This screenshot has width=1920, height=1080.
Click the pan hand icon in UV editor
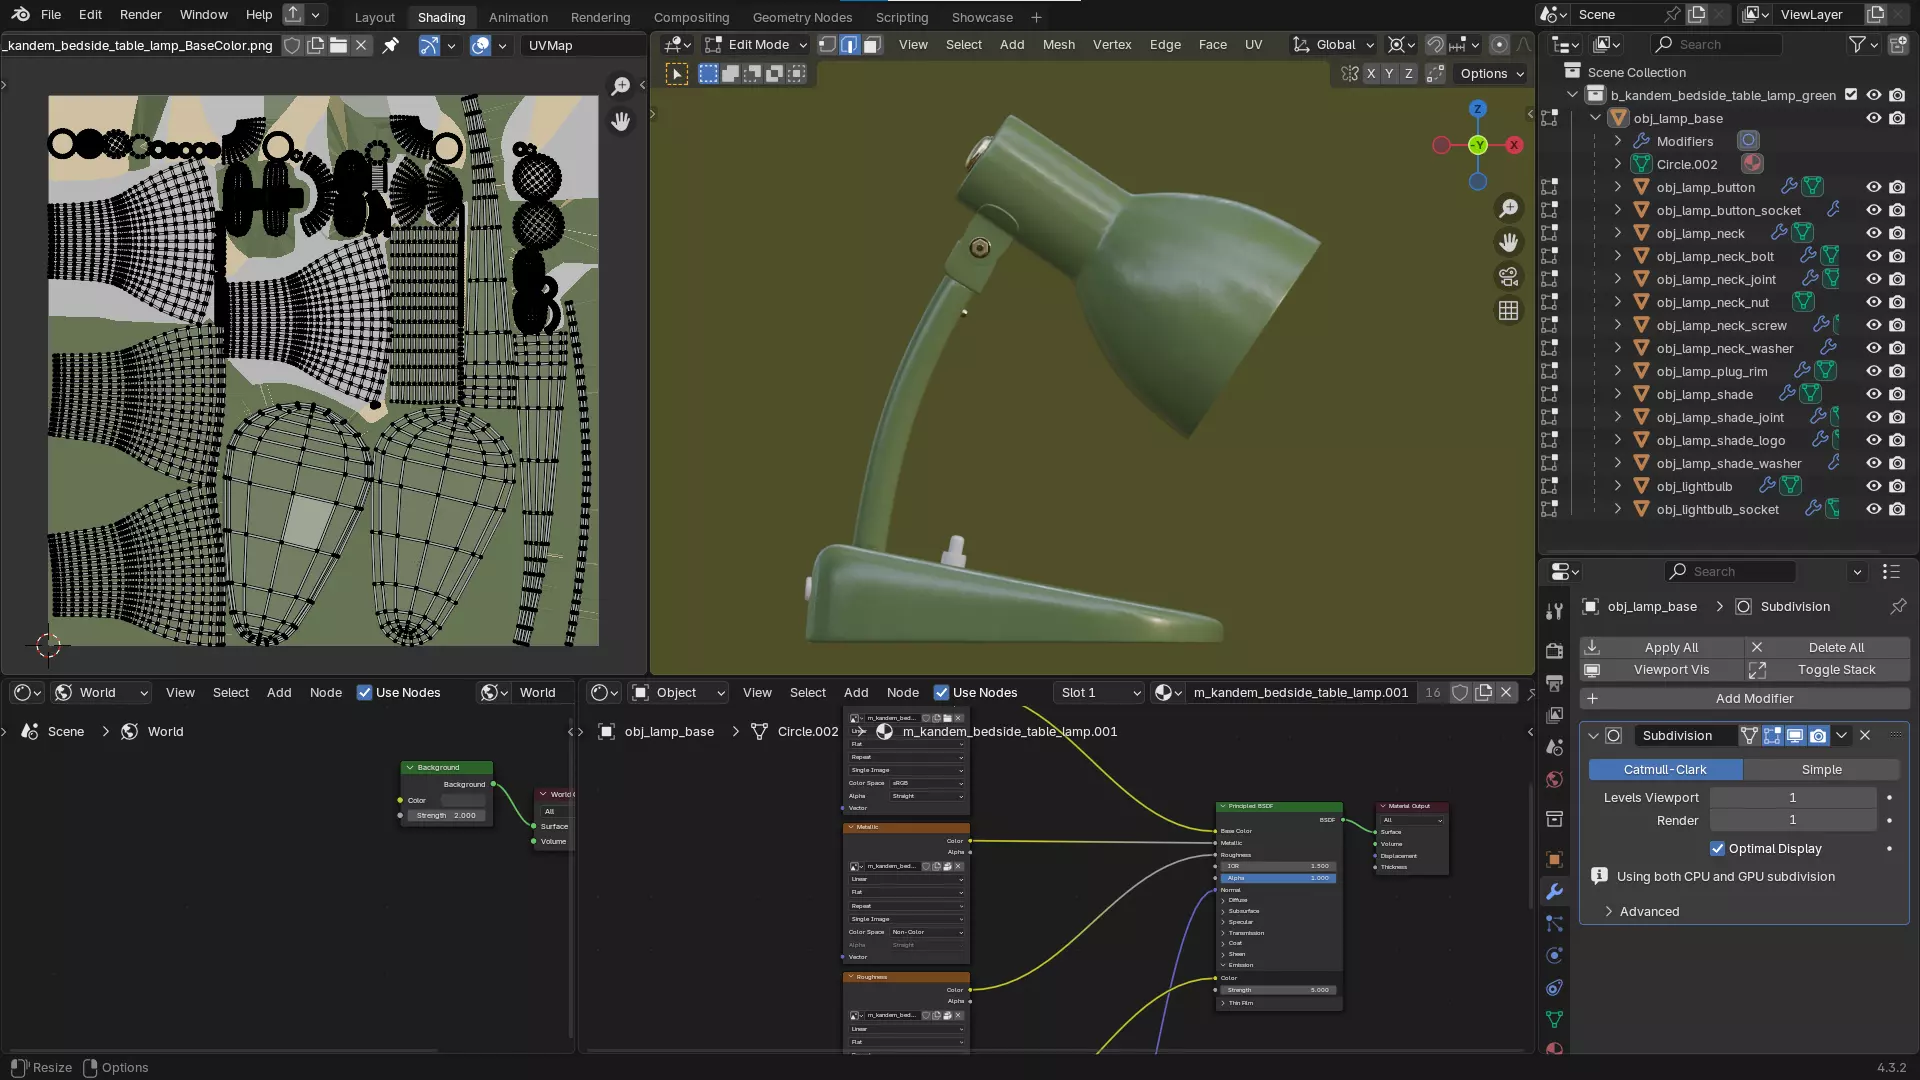pyautogui.click(x=621, y=121)
